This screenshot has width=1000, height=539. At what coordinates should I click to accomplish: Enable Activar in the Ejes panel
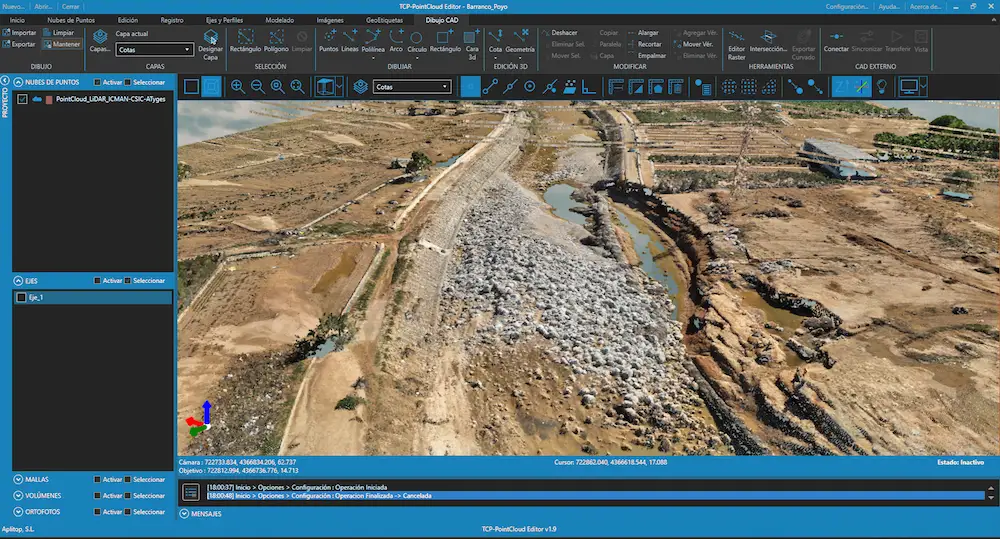point(98,281)
